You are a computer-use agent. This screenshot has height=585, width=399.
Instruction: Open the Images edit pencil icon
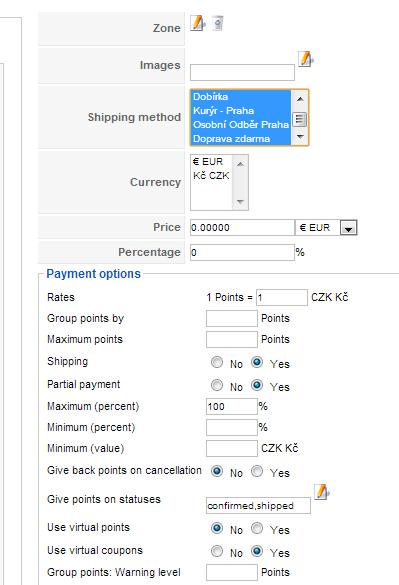(306, 59)
